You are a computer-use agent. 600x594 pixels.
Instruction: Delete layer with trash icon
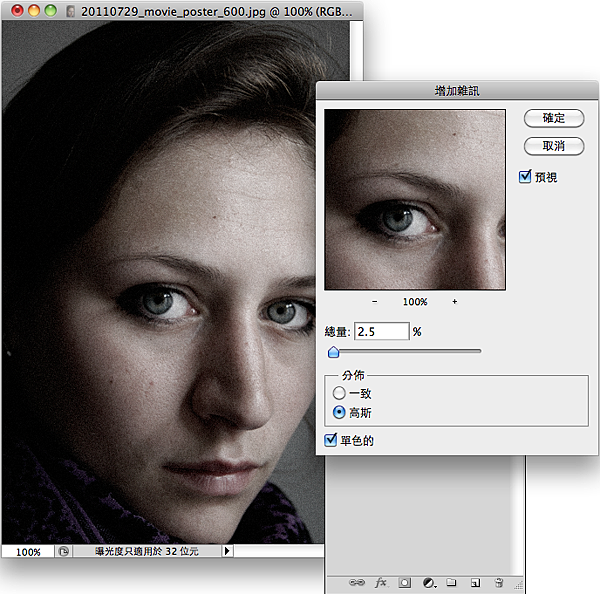pos(499,581)
